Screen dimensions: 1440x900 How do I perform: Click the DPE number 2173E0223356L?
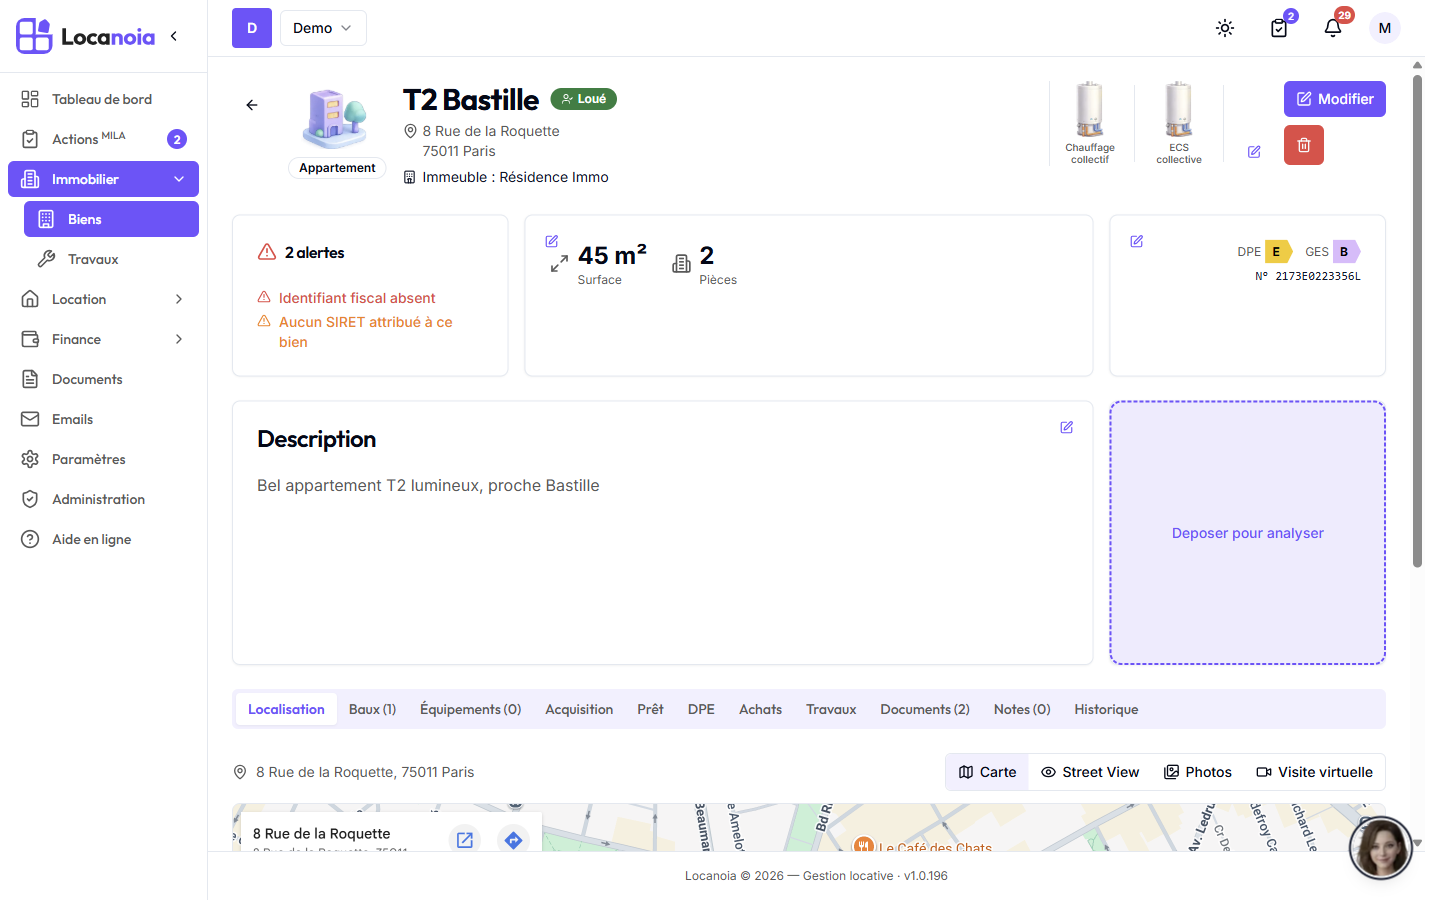coord(1308,276)
